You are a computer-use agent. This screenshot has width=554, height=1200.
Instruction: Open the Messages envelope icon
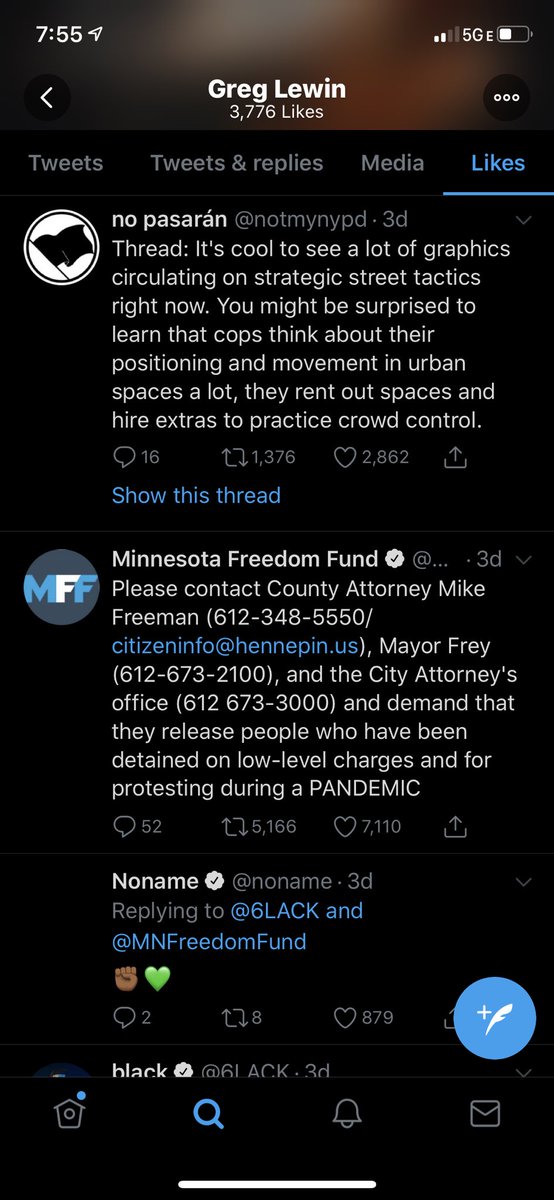point(485,1113)
